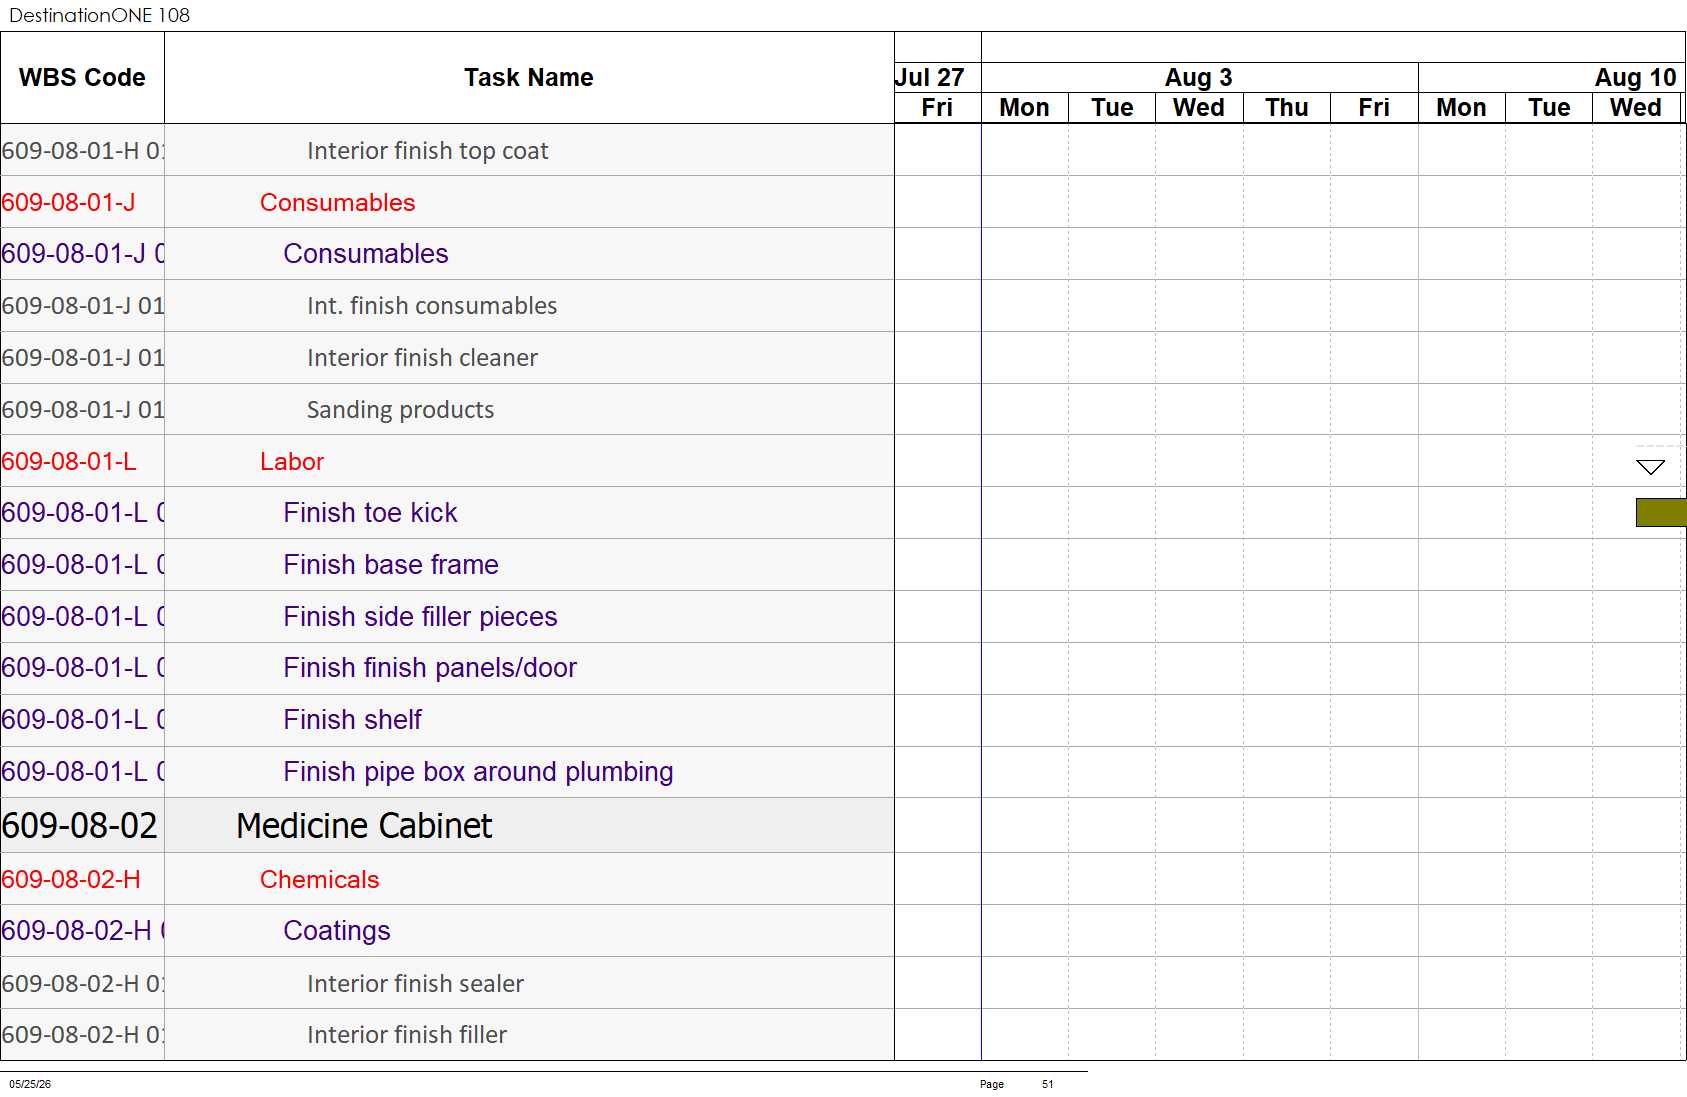The height and width of the screenshot is (1097, 1687).
Task: Click the Thu day column header
Action: pyautogui.click(x=1287, y=108)
